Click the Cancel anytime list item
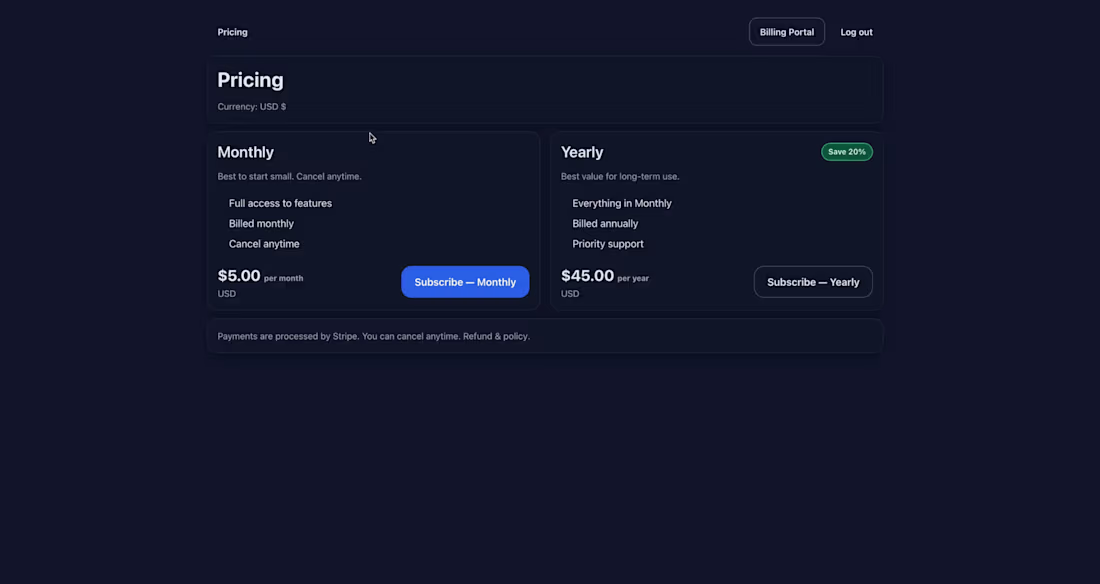 click(x=264, y=243)
